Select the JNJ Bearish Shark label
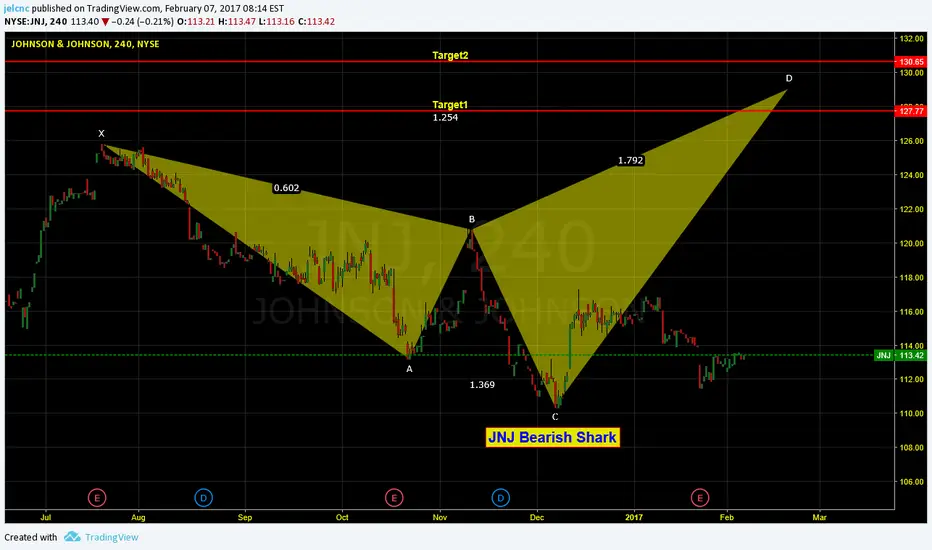932x550 pixels. 552,438
